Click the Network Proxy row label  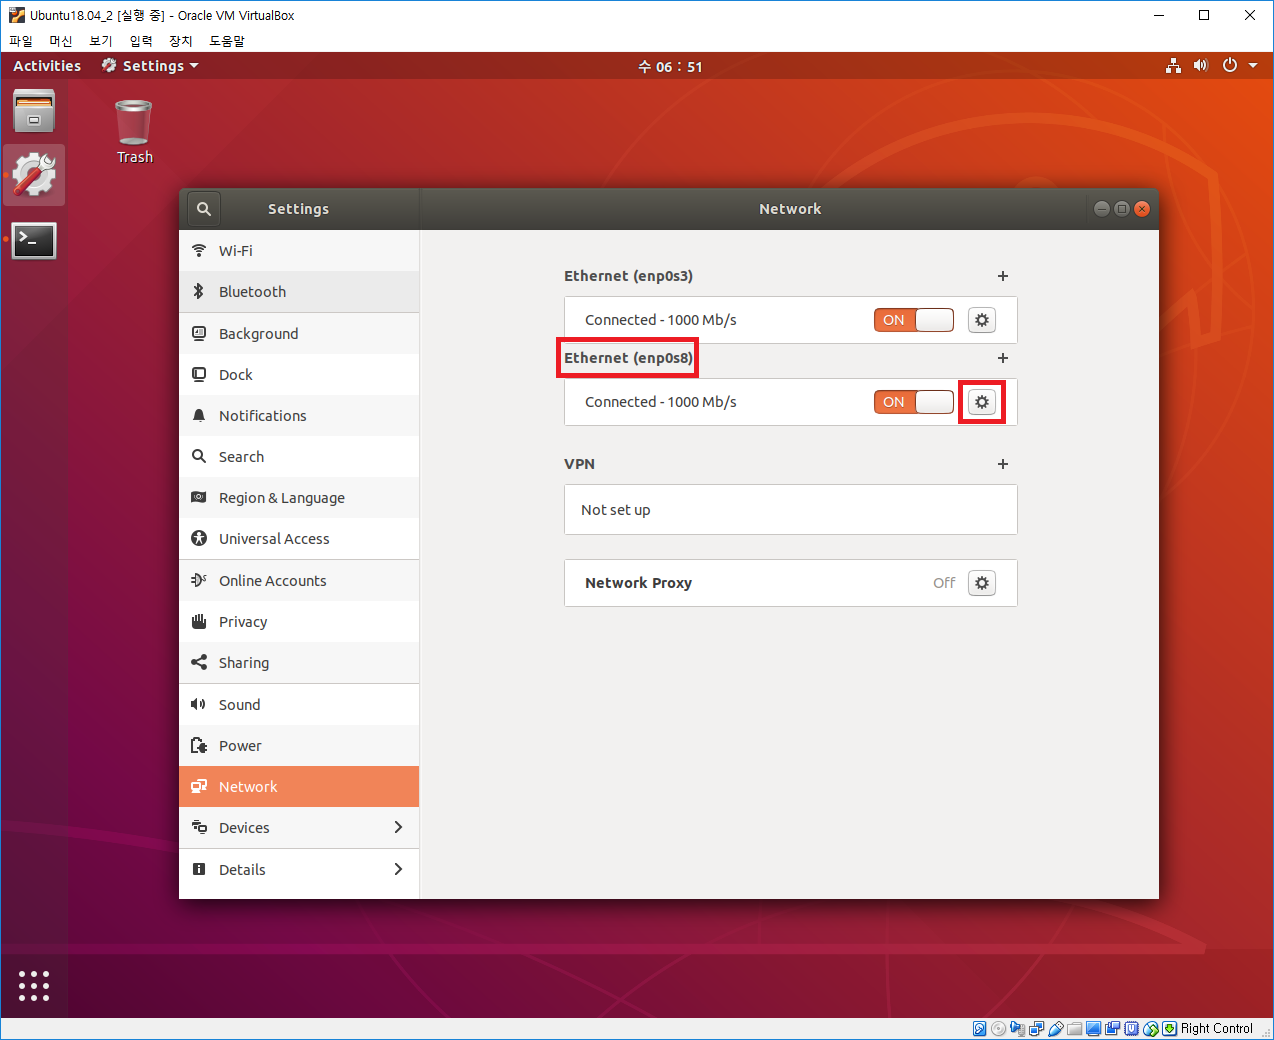[x=638, y=583]
